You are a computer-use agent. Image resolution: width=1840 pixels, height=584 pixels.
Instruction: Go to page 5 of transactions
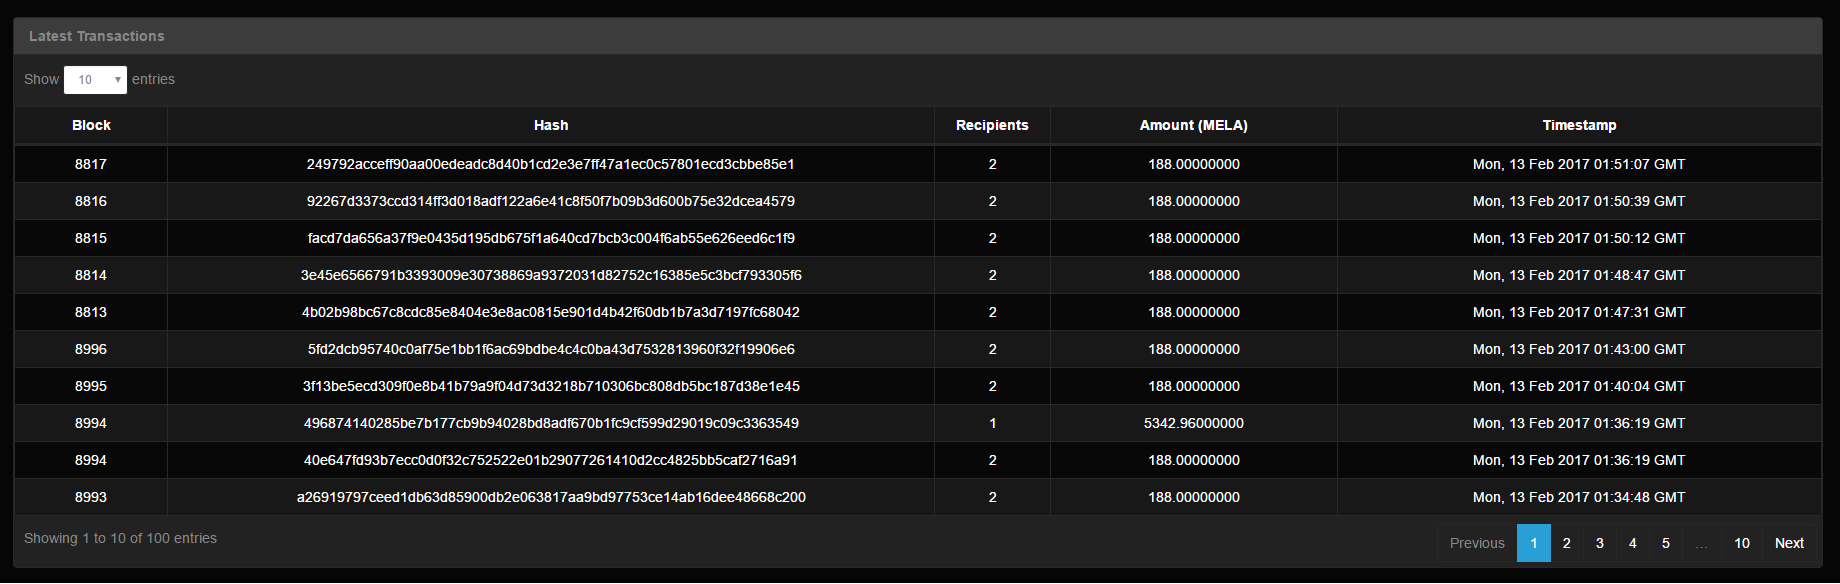tap(1666, 543)
